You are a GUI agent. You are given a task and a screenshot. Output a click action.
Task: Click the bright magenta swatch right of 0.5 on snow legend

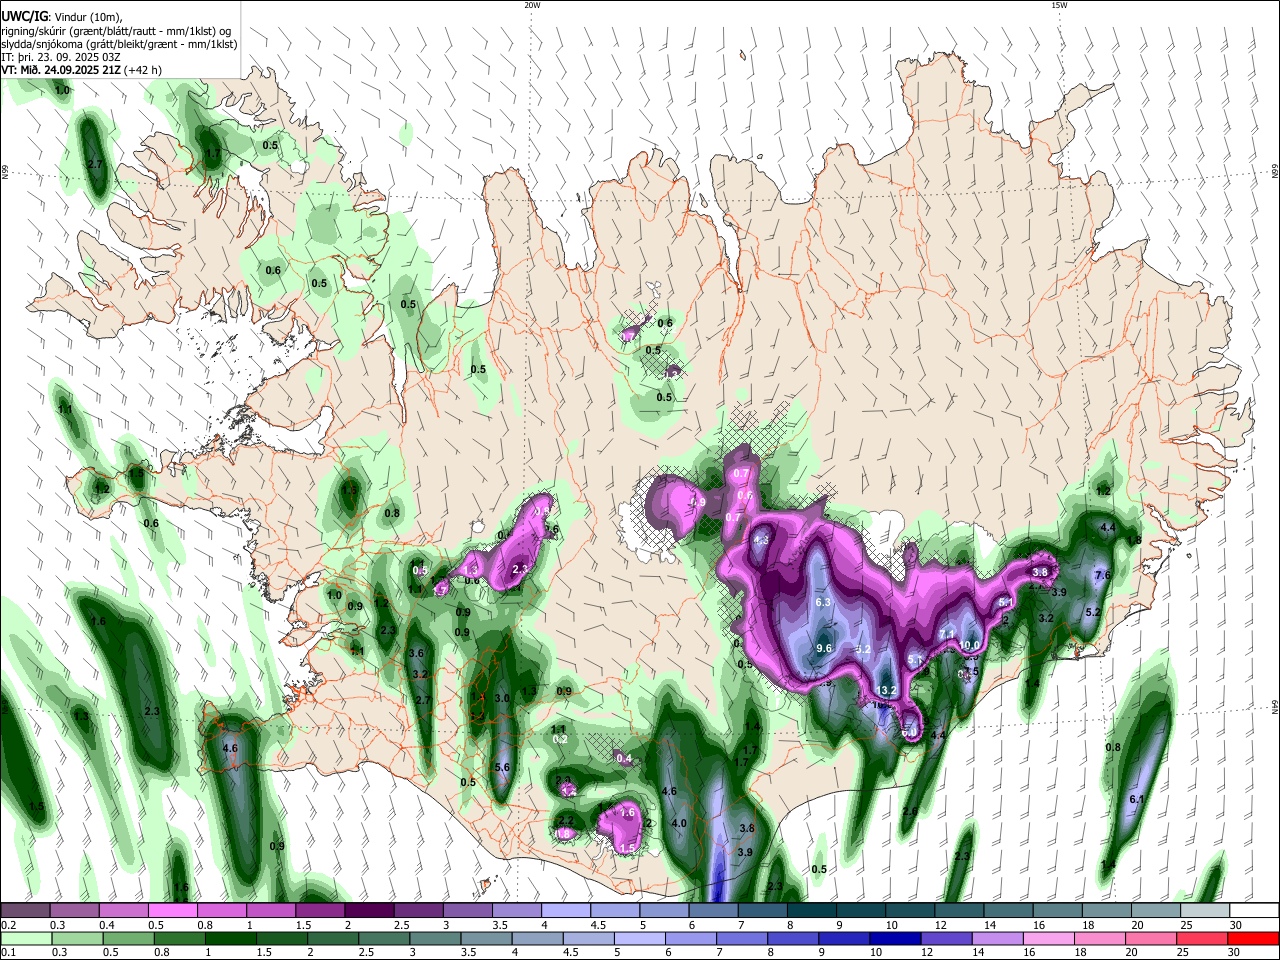tap(172, 910)
